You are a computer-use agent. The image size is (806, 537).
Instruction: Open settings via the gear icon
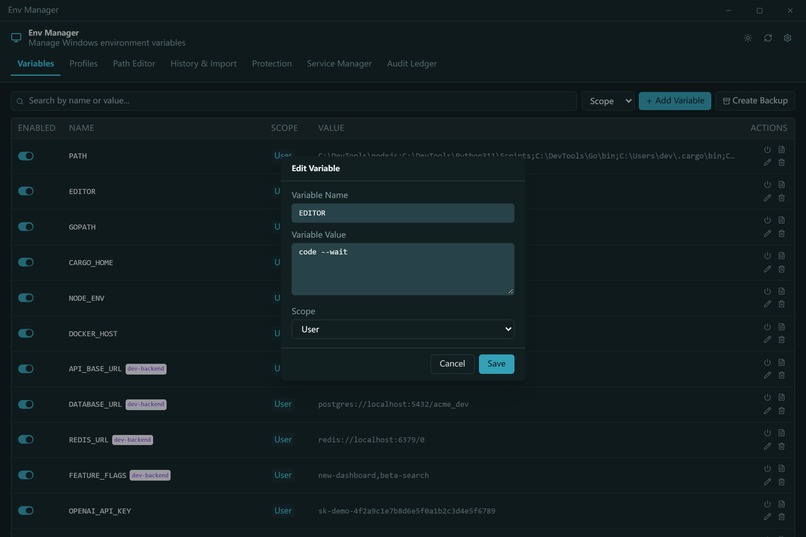tap(787, 38)
